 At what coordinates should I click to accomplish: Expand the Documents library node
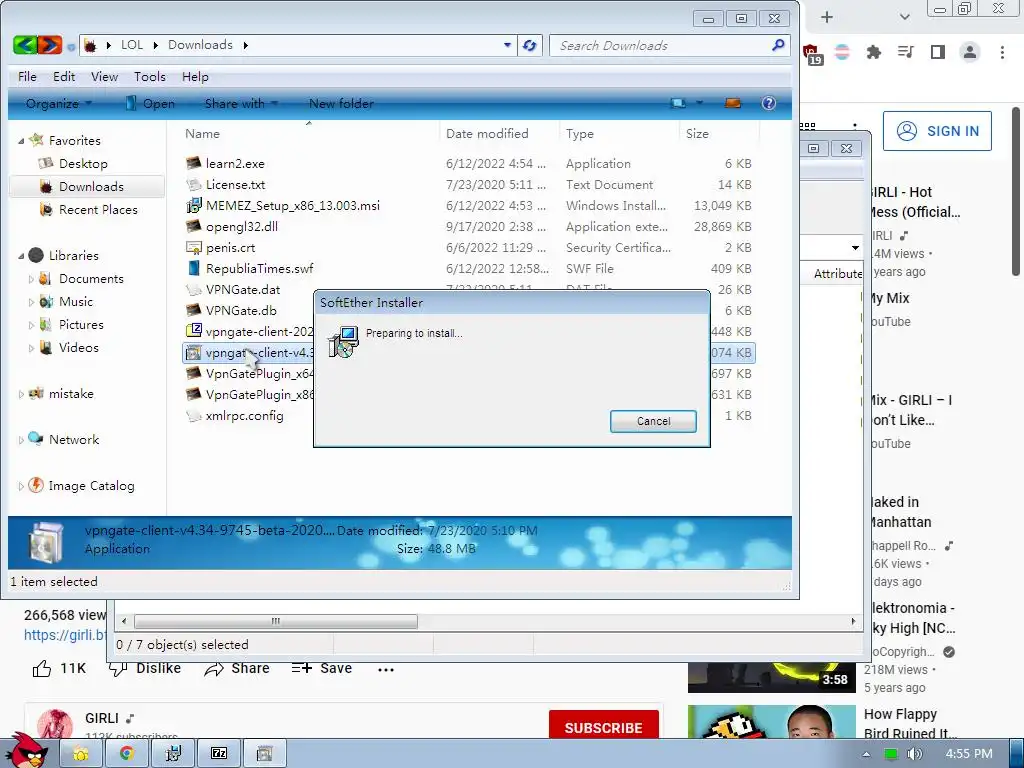tap(31, 279)
